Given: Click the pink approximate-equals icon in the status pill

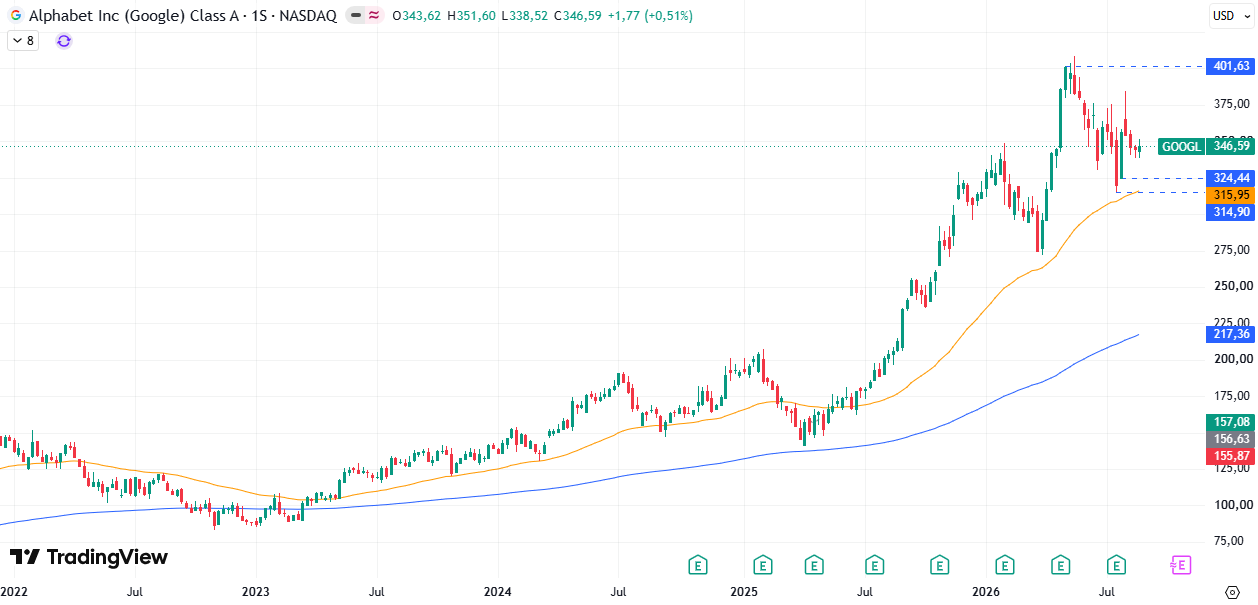Looking at the screenshot, I should pyautogui.click(x=373, y=16).
